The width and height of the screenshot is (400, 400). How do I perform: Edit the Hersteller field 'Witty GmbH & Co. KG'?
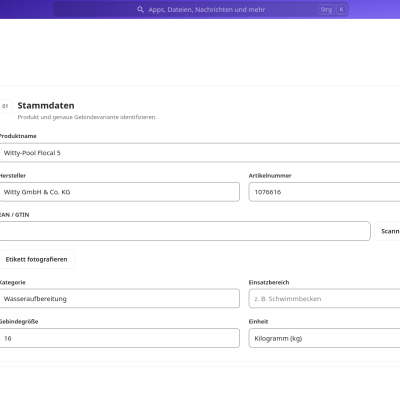pyautogui.click(x=119, y=192)
